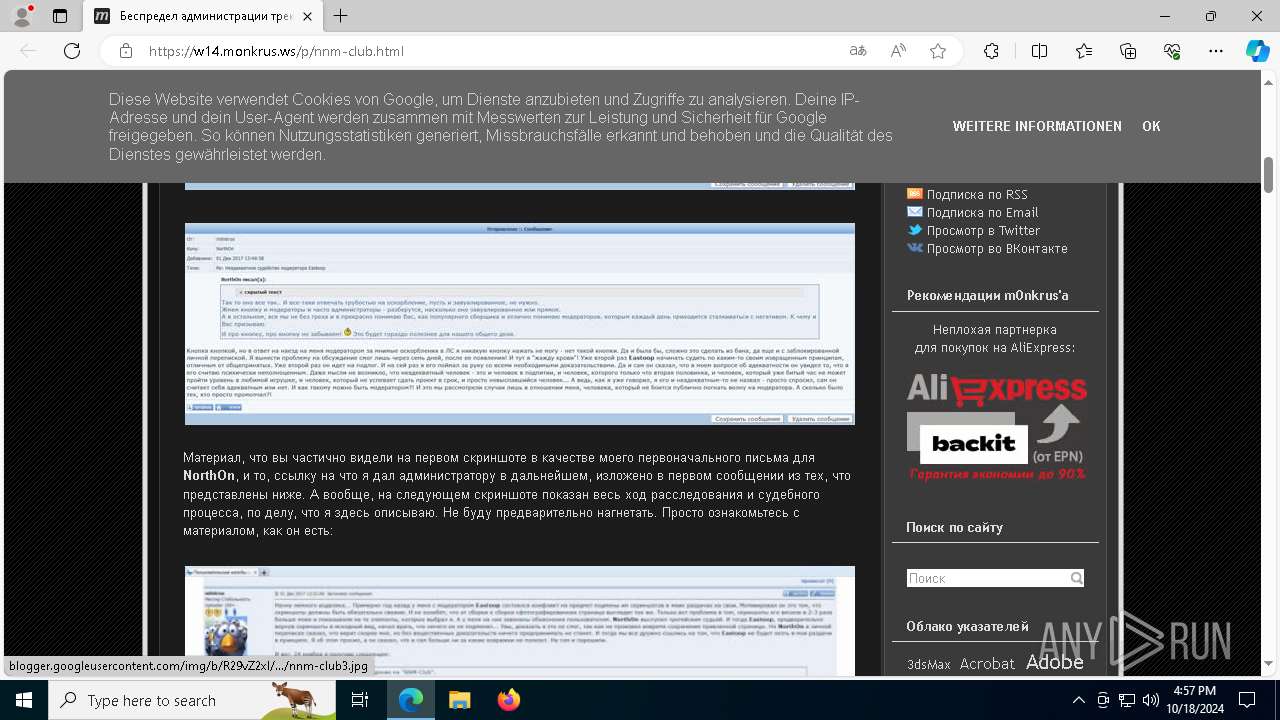Open Firefox from taskbar
Viewport: 1280px width, 720px height.
pyautogui.click(x=508, y=700)
